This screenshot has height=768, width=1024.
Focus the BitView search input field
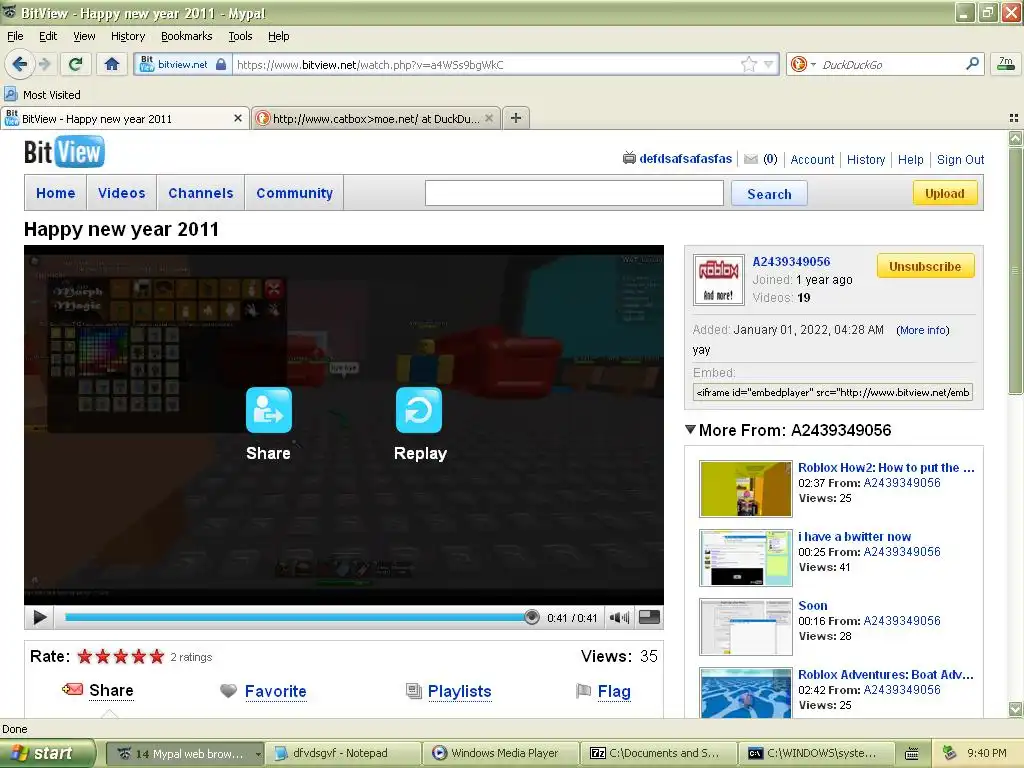coord(574,193)
